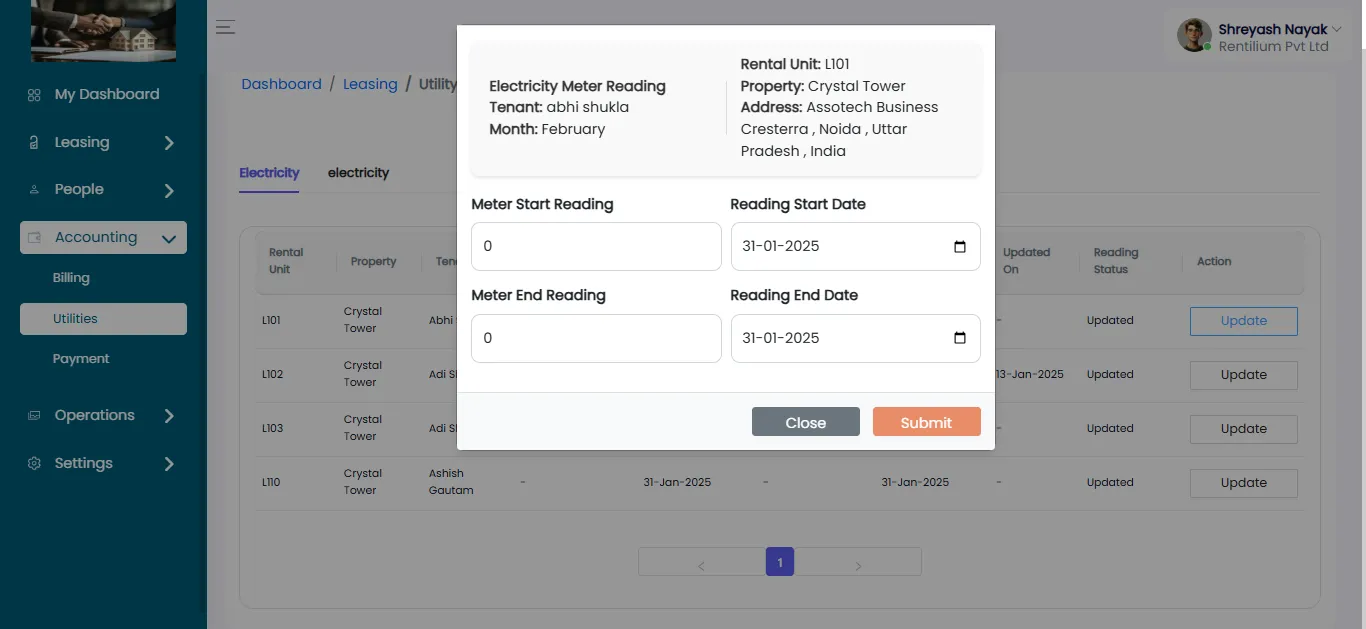Expand the People menu chevron
This screenshot has width=1366, height=629.
169,190
